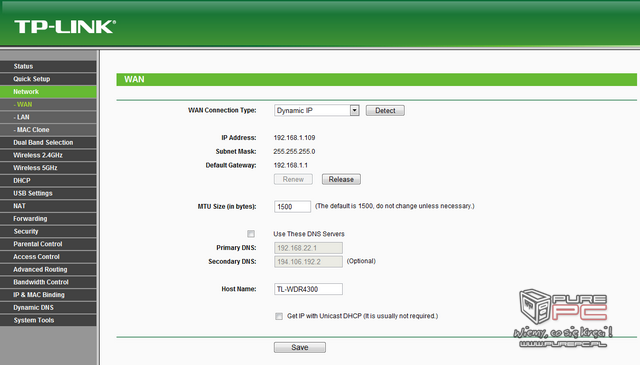
Task: Open Wireless 5GHz settings
Action: pyautogui.click(x=48, y=167)
